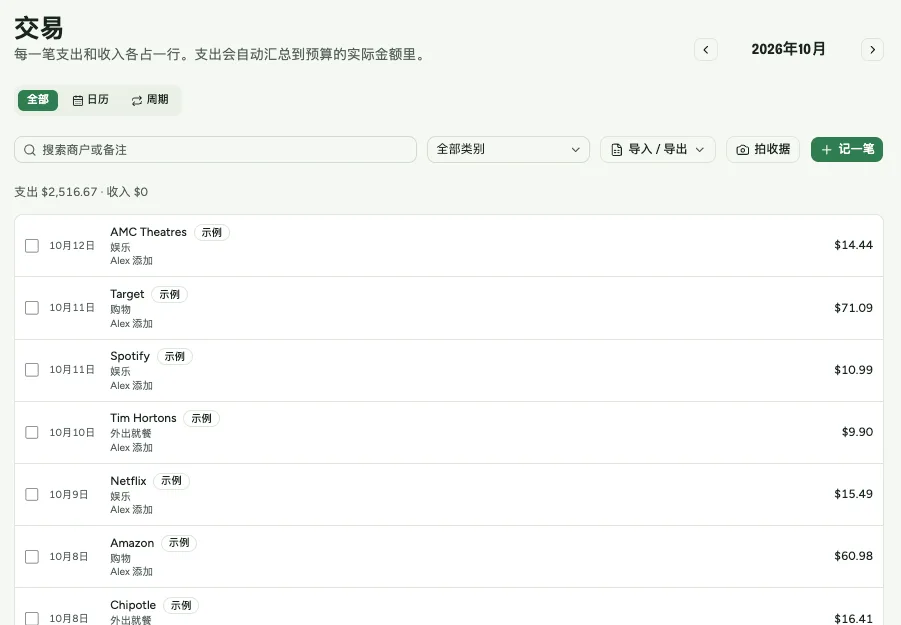Open the Tim Hortons transaction name

143,418
